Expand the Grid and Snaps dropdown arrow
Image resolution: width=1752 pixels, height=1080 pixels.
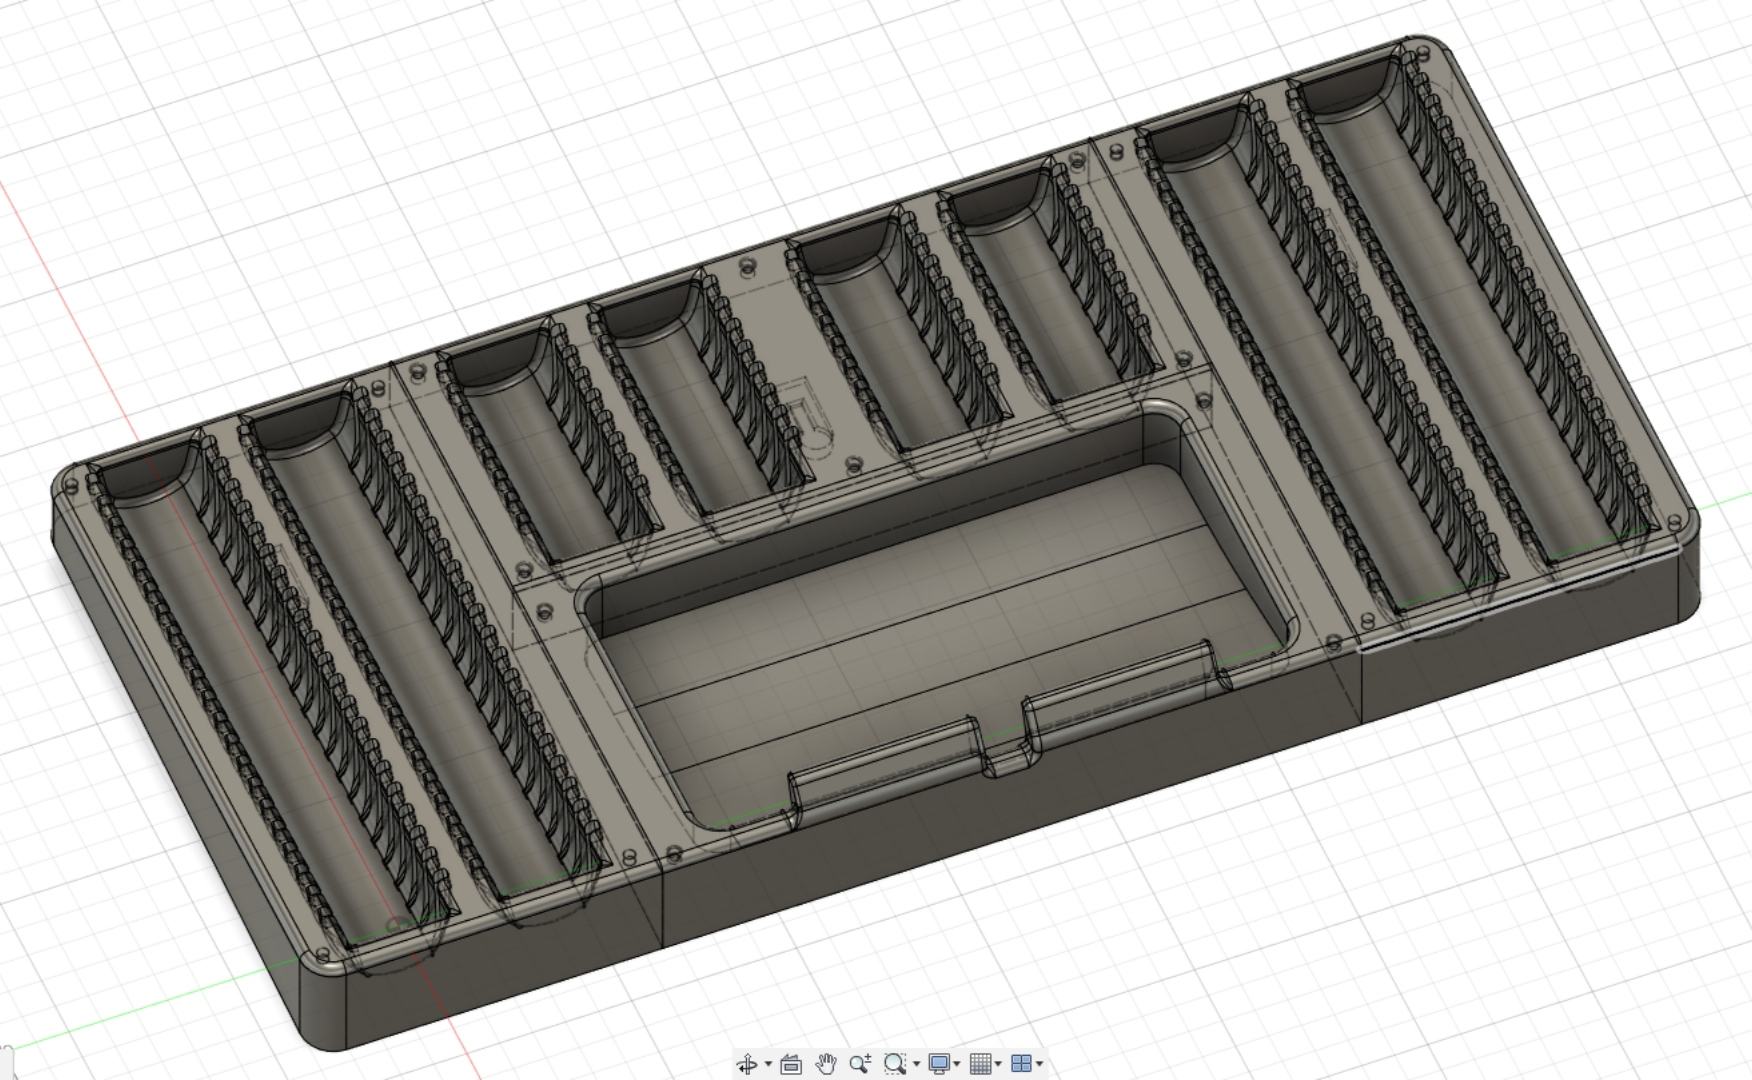(998, 1064)
